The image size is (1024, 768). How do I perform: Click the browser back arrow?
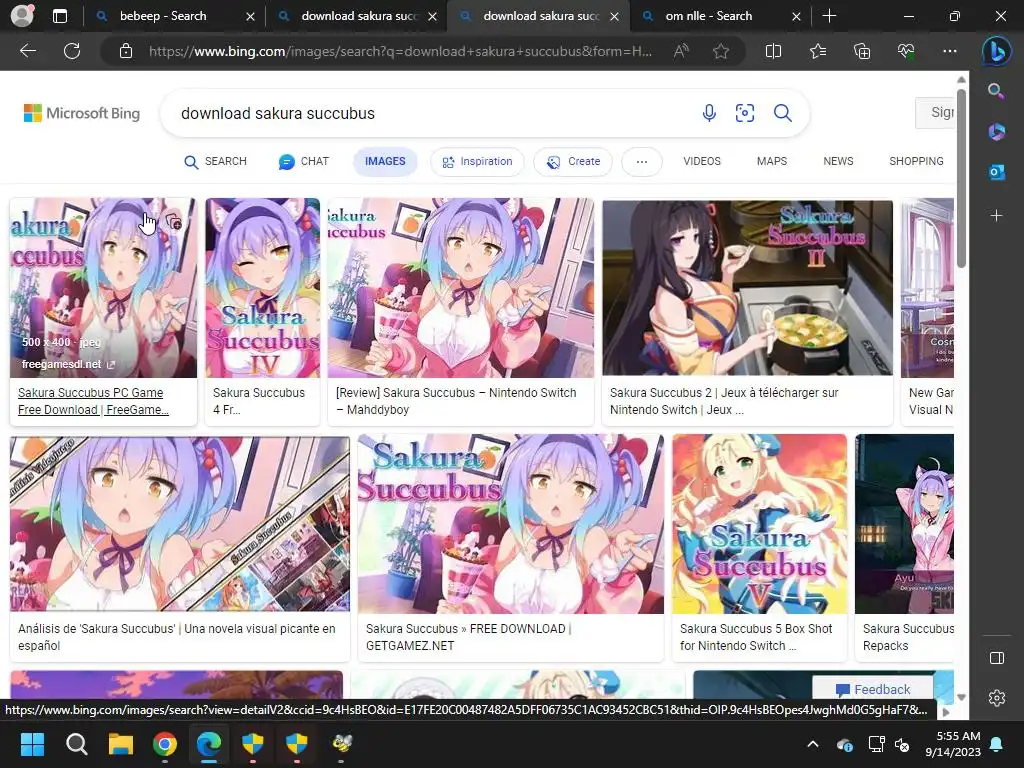(x=27, y=51)
